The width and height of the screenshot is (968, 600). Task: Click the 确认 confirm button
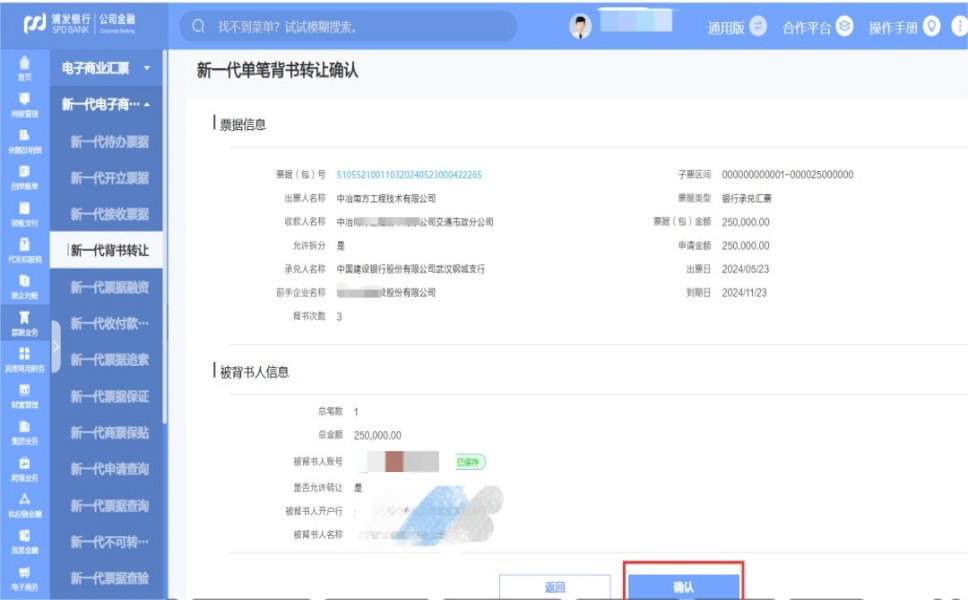683,587
